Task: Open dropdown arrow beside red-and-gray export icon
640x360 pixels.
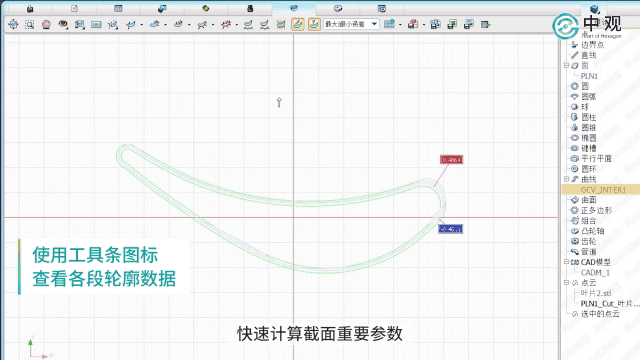Action: tap(424, 25)
